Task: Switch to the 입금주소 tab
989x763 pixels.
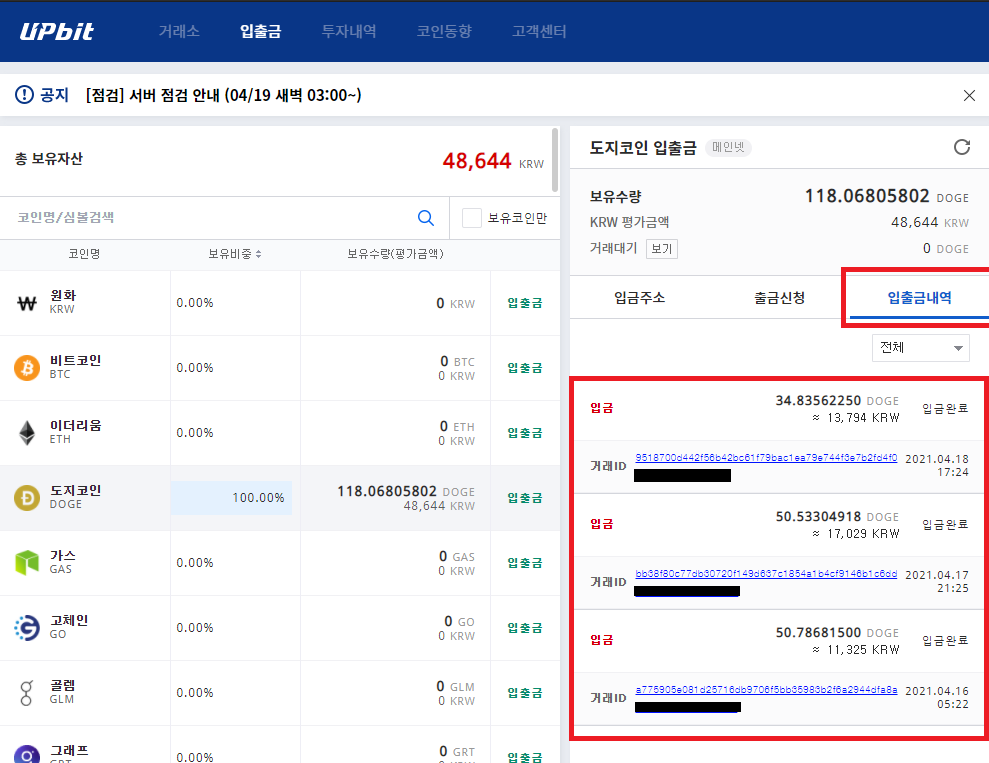Action: [640, 298]
